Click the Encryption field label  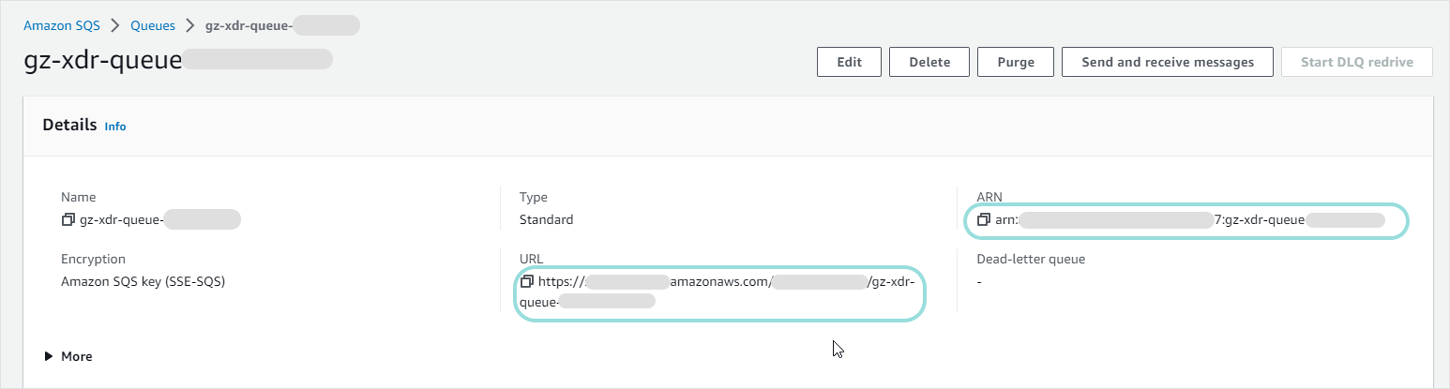click(x=93, y=259)
